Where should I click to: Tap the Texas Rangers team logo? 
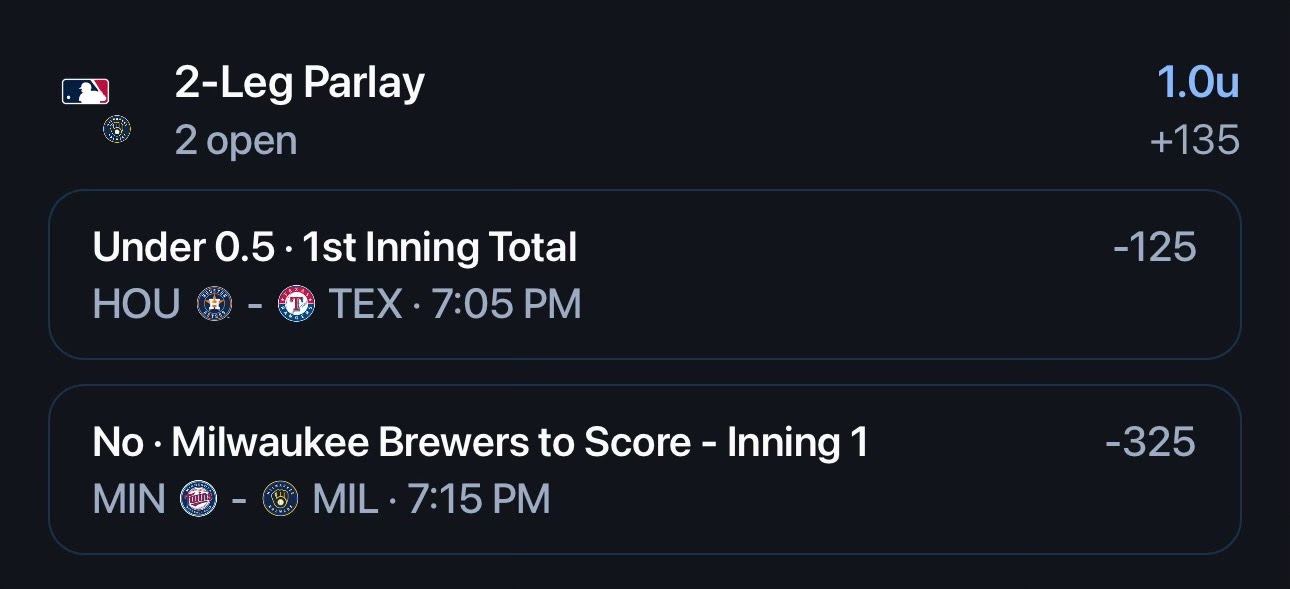click(x=296, y=303)
